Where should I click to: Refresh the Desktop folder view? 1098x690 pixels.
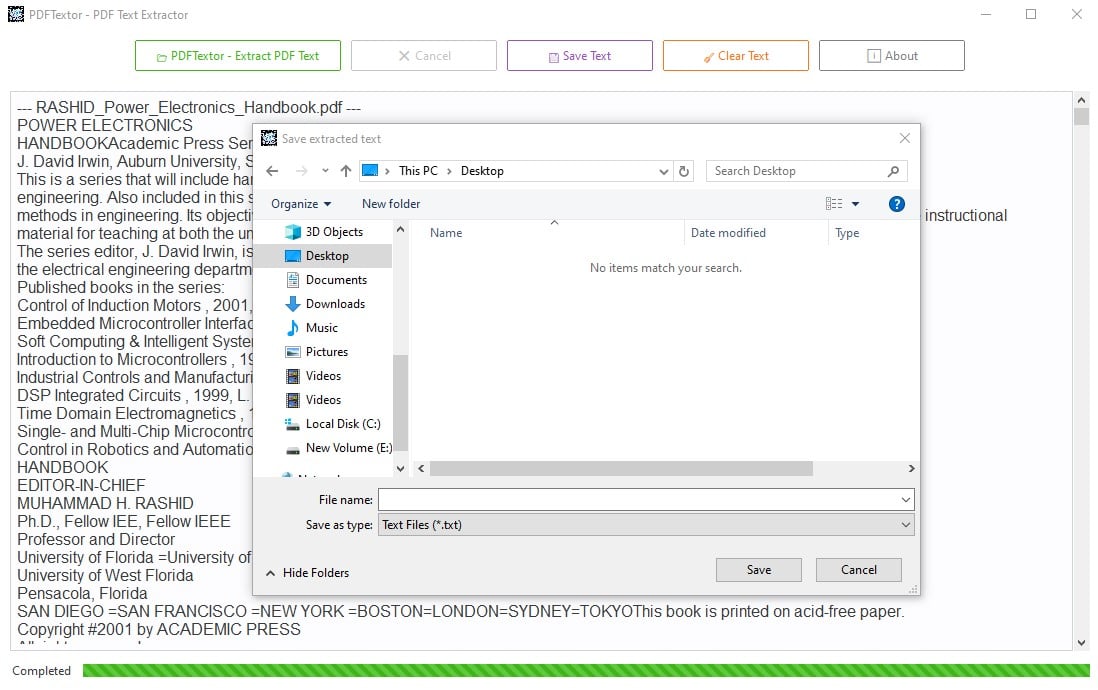[684, 171]
